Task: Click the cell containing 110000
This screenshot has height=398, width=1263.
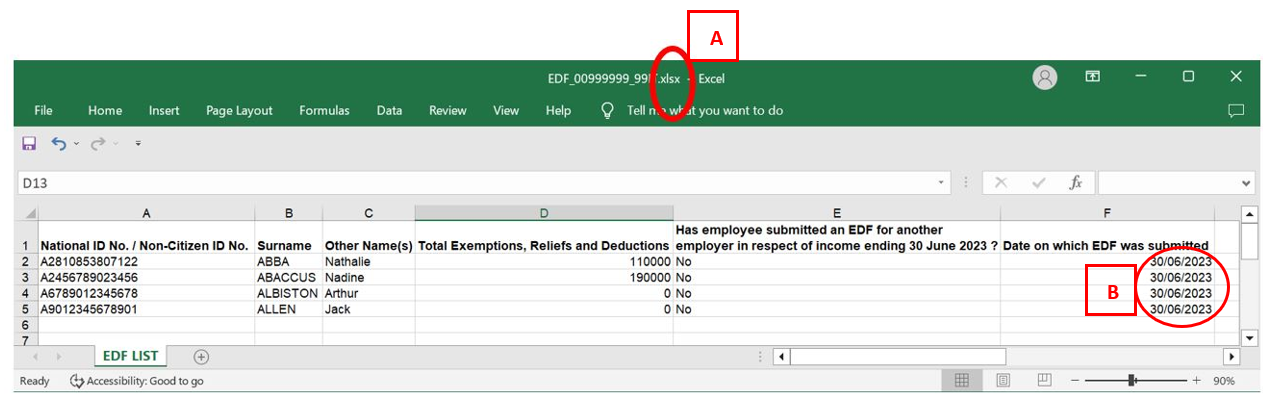Action: click(x=544, y=261)
